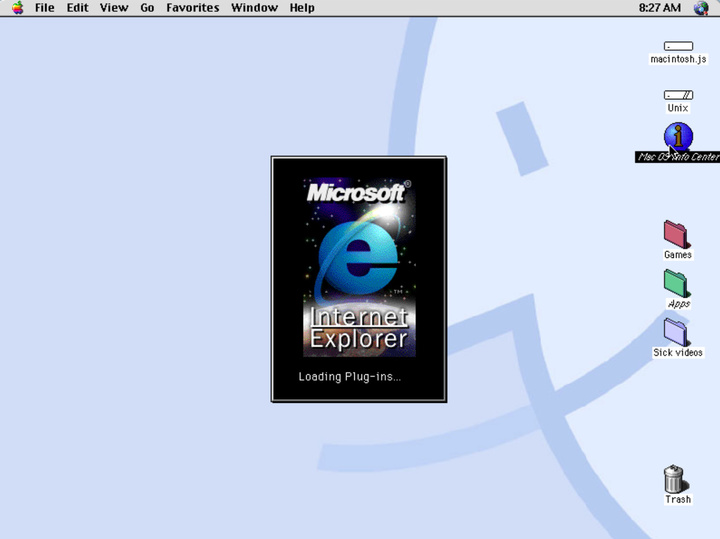Open the File menu
The image size is (720, 539).
45,8
